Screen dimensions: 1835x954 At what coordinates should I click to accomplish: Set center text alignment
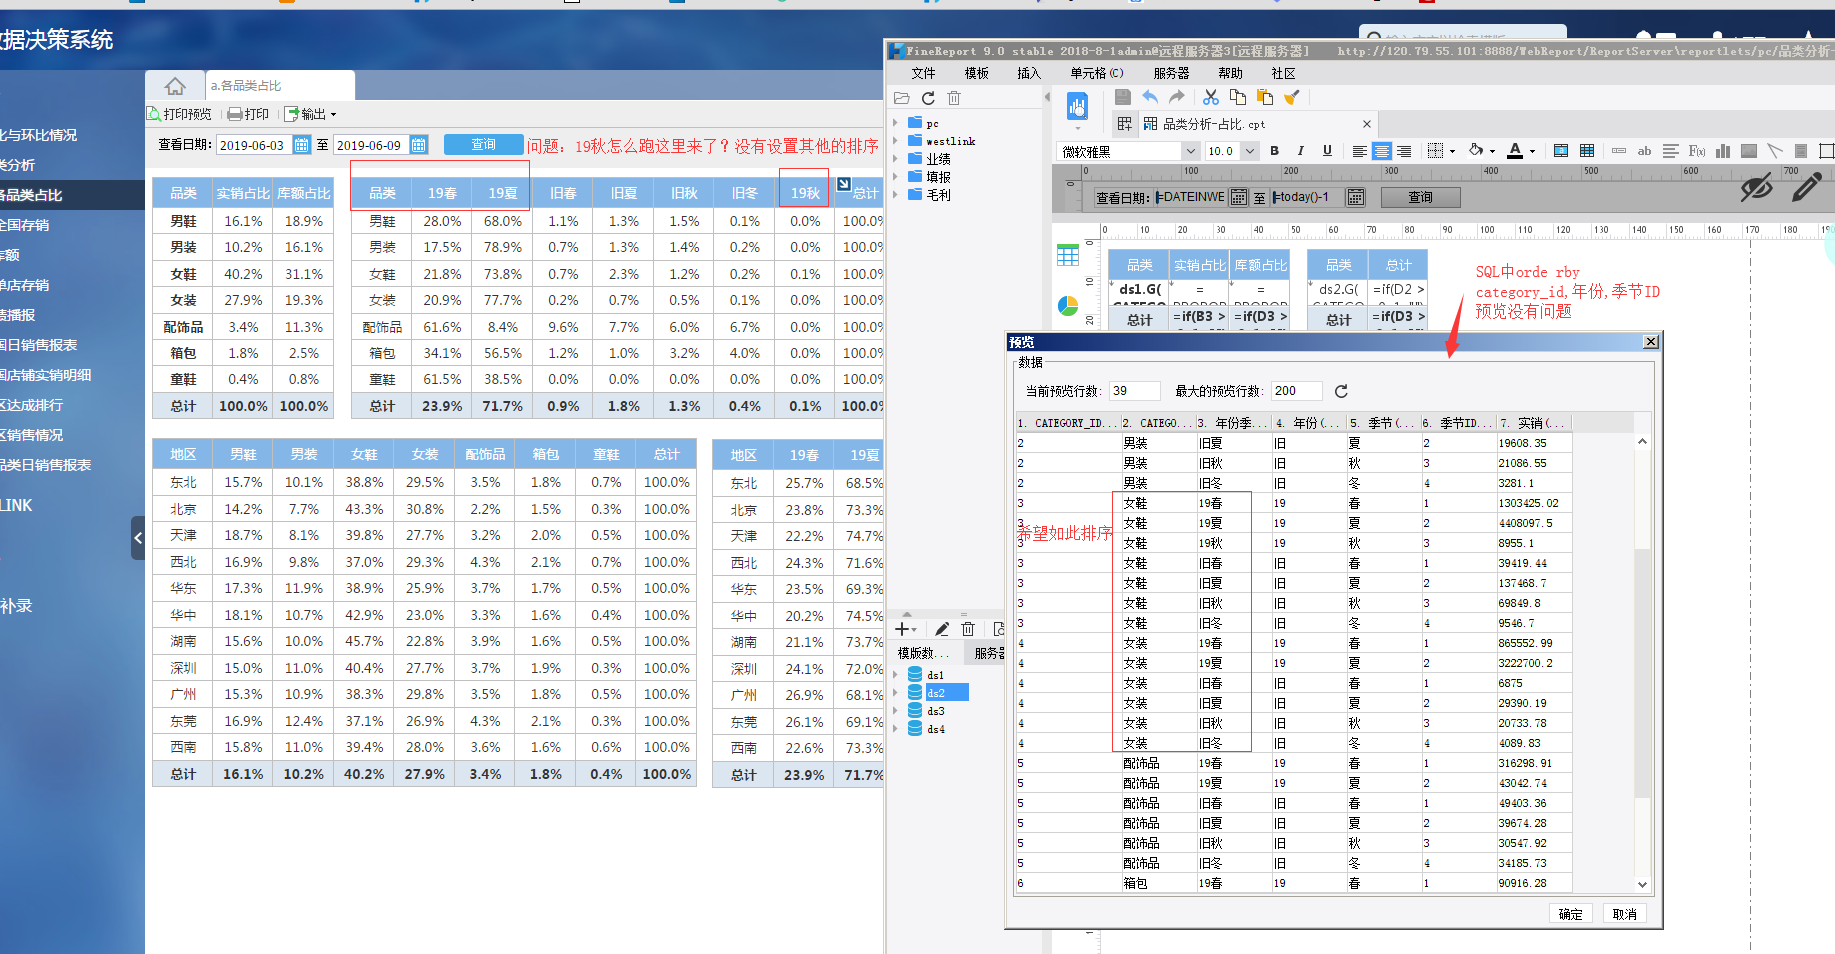pyautogui.click(x=1382, y=151)
